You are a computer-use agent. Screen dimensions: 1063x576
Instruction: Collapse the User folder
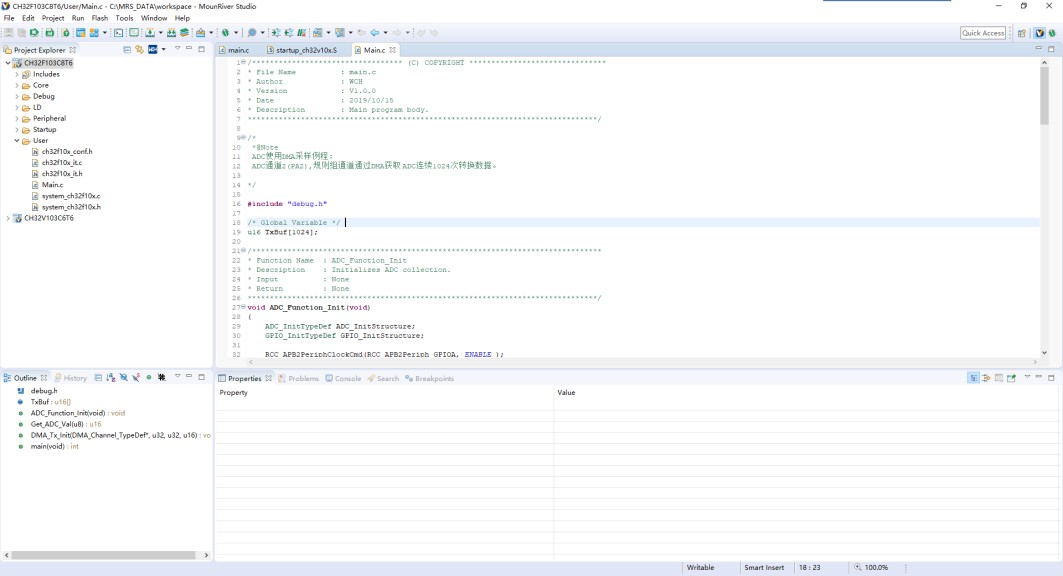pos(17,141)
